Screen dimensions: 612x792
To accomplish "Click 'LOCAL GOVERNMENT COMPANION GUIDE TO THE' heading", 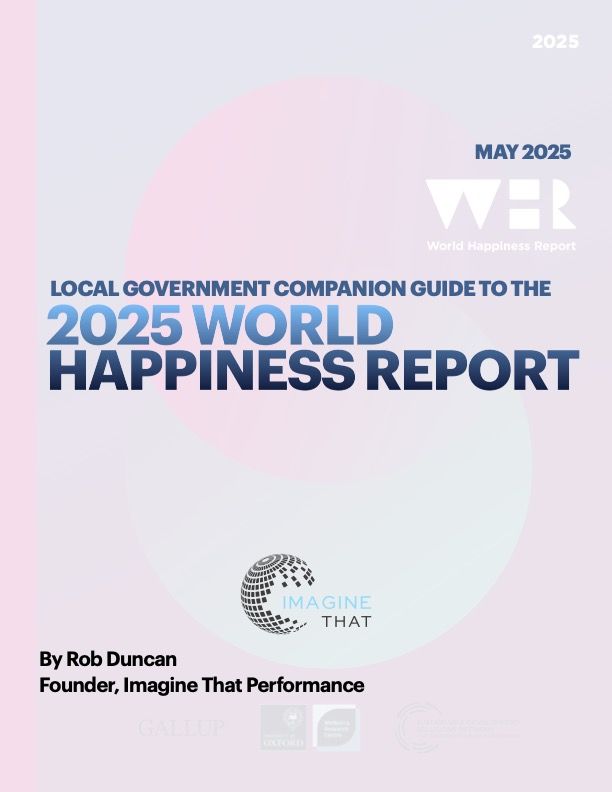I will pos(300,288).
